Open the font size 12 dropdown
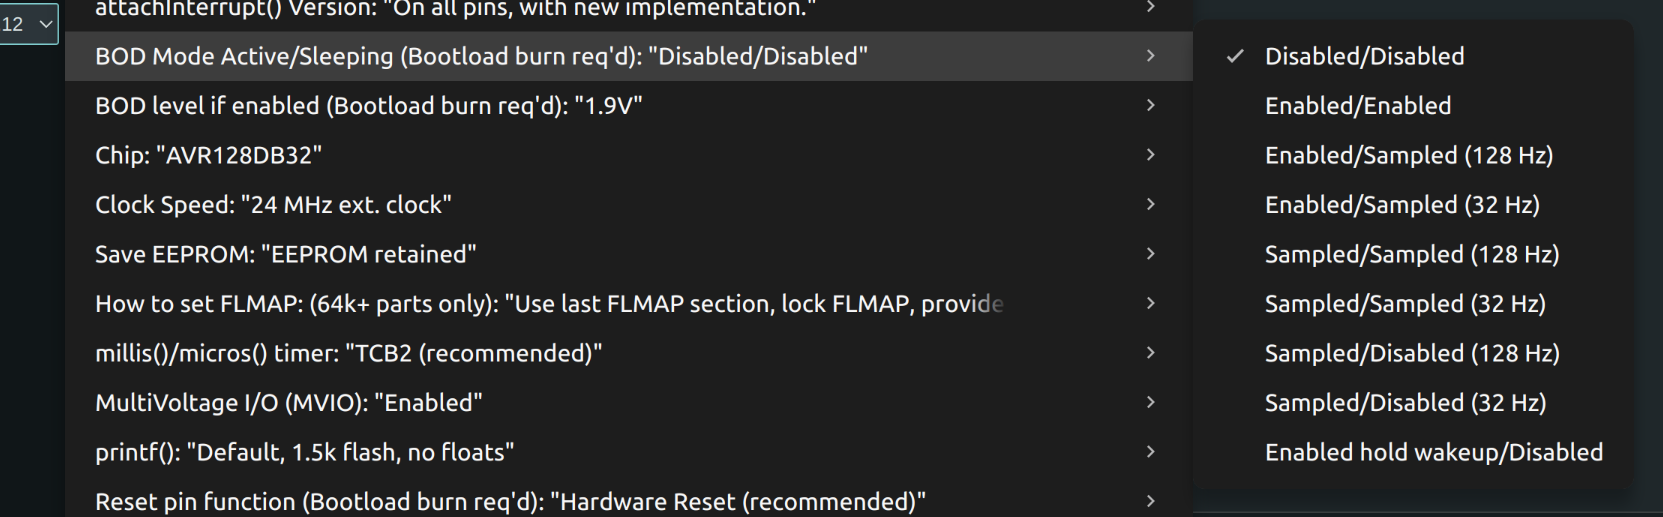The width and height of the screenshot is (1663, 517). coord(28,24)
